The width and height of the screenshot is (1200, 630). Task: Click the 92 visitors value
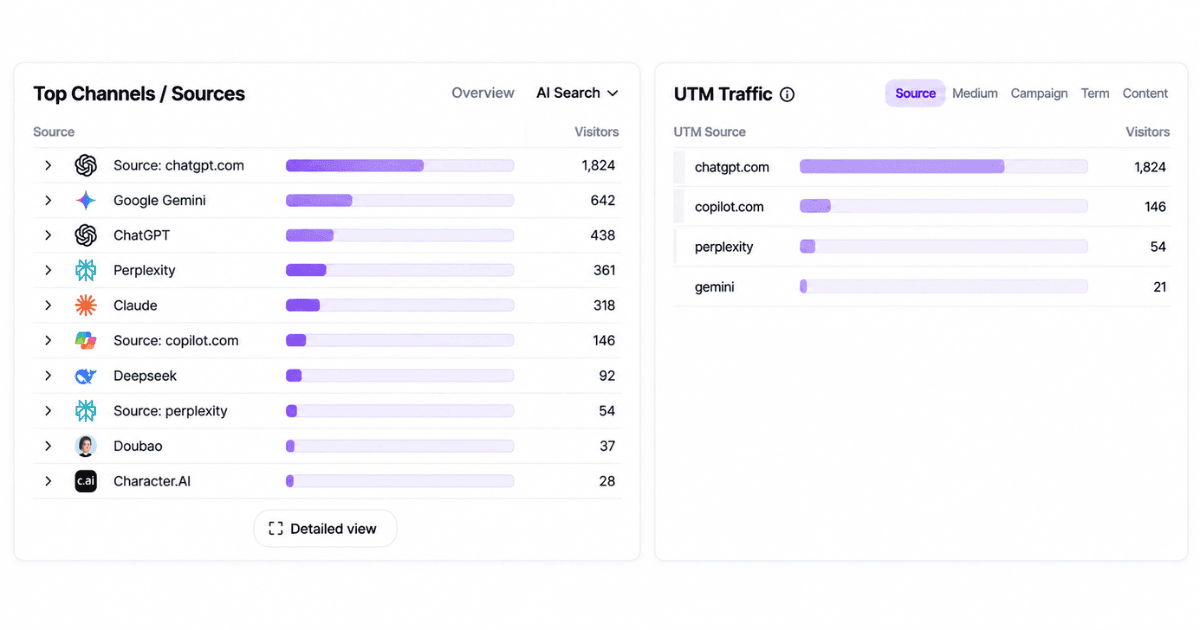point(607,376)
